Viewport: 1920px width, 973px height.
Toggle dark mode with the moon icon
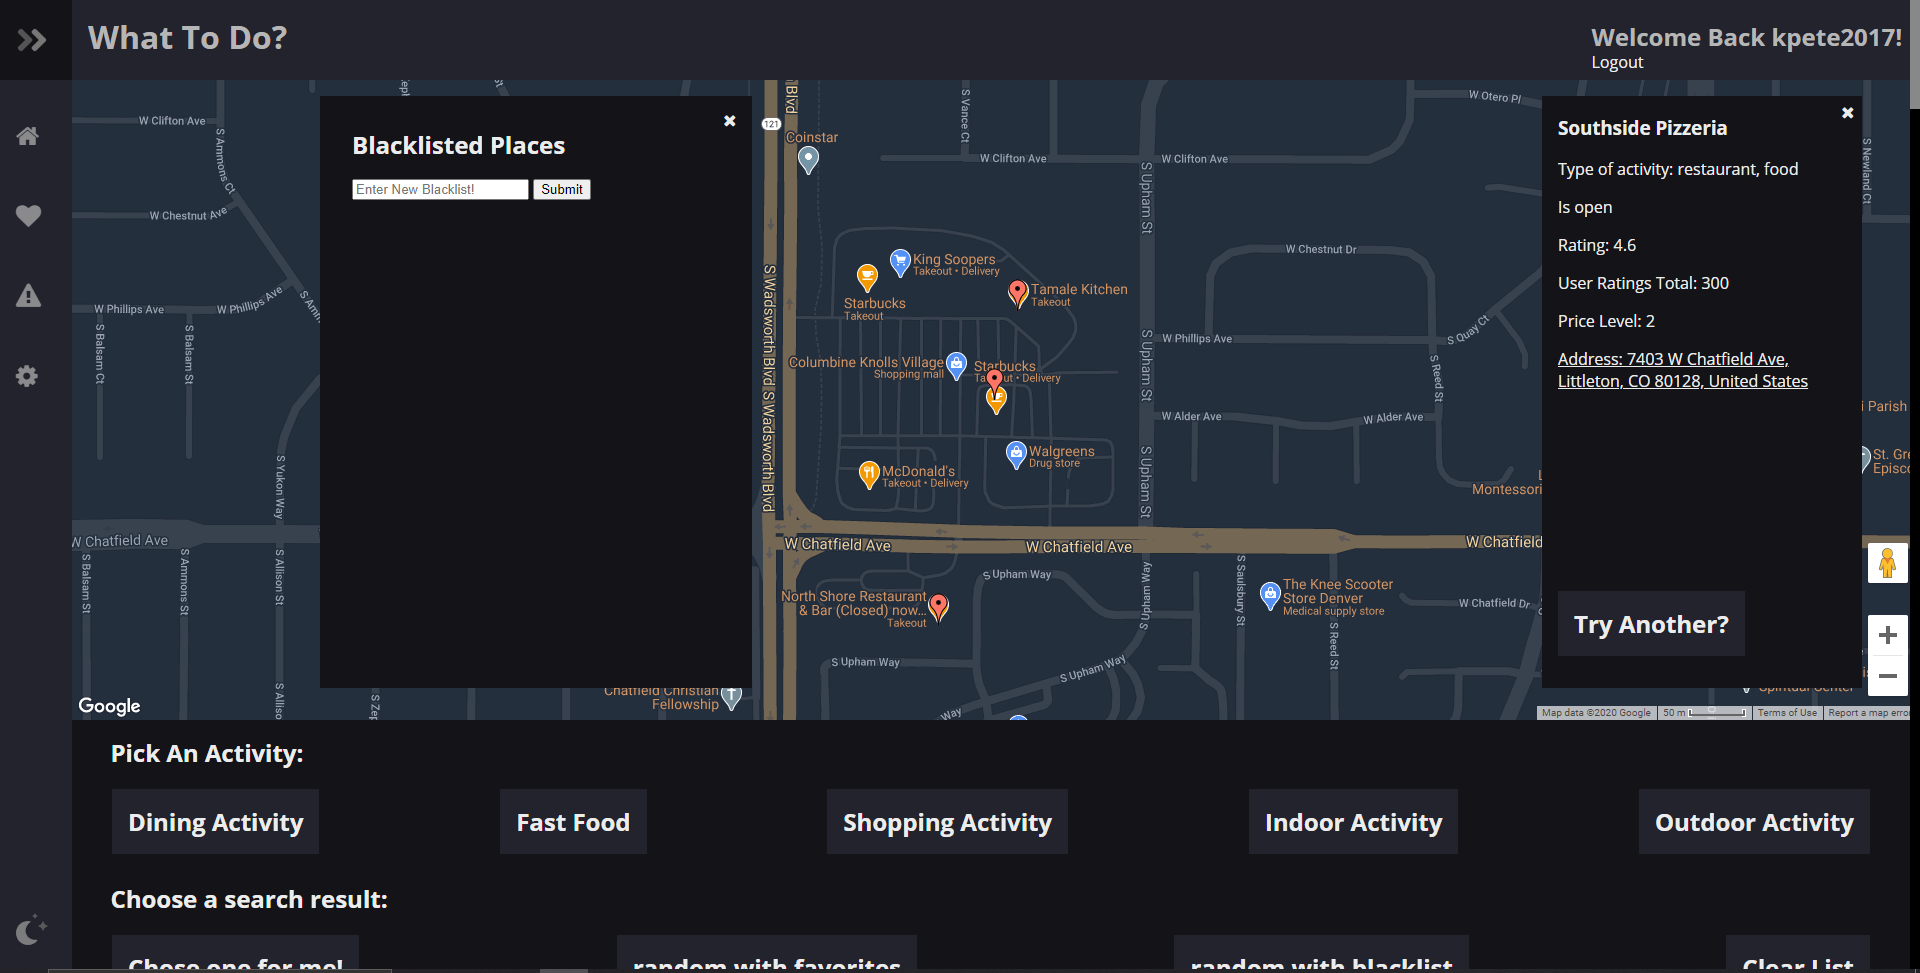tap(30, 930)
